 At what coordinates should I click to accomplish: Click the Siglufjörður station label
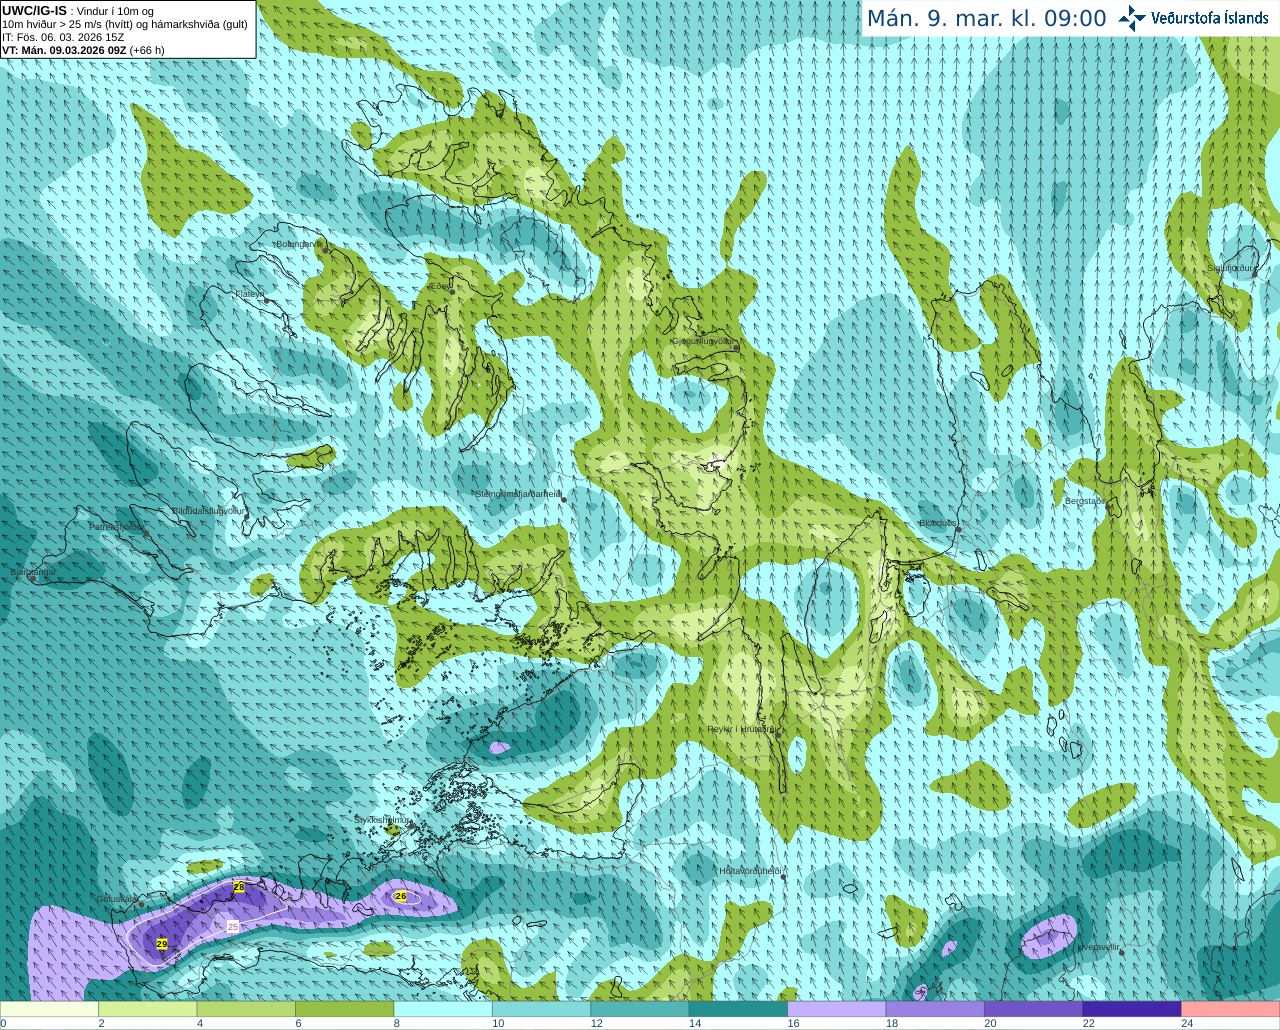(1230, 268)
